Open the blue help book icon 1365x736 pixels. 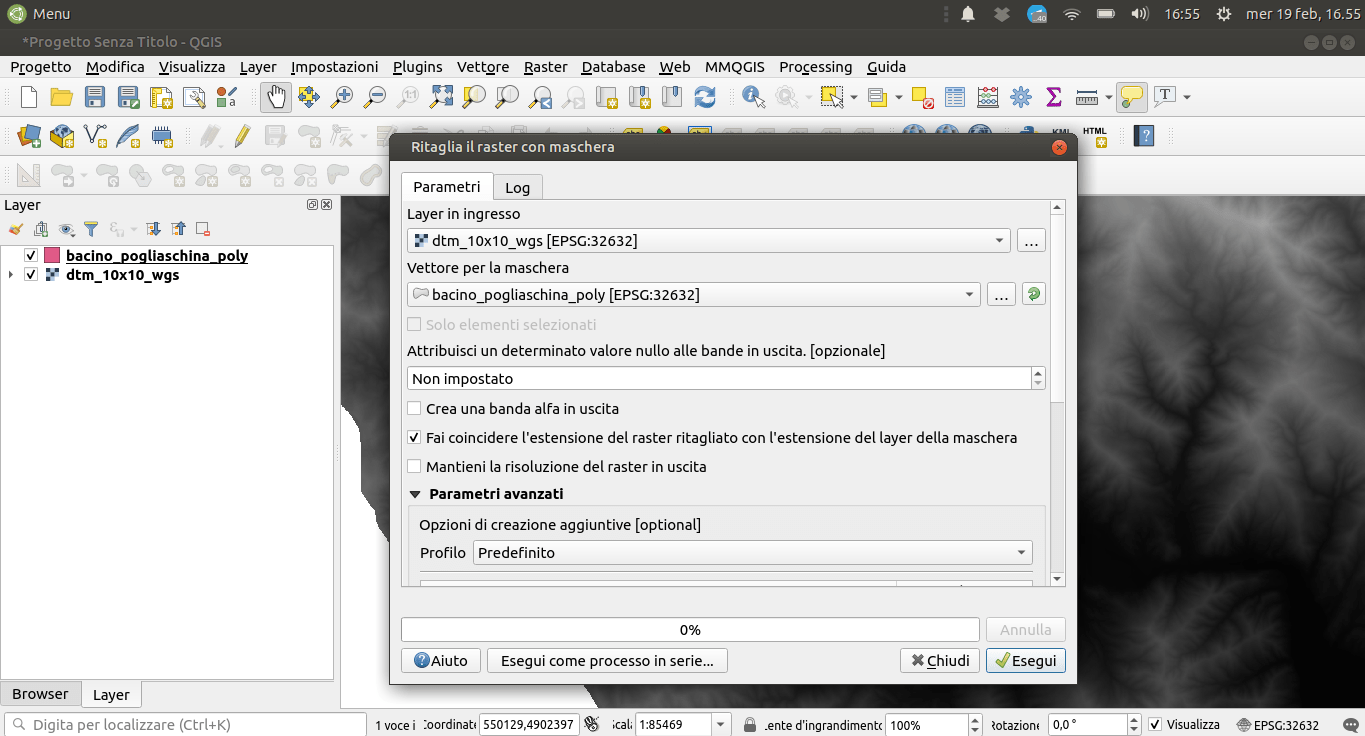(x=1146, y=135)
